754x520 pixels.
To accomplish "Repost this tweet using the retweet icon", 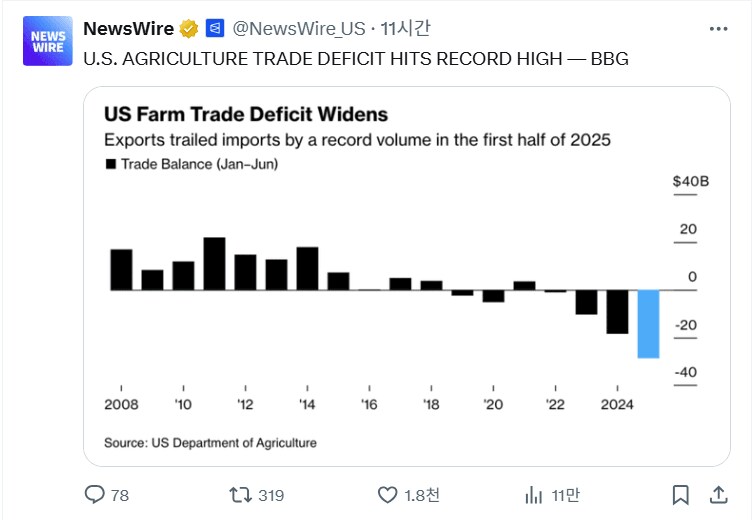I will [x=240, y=495].
